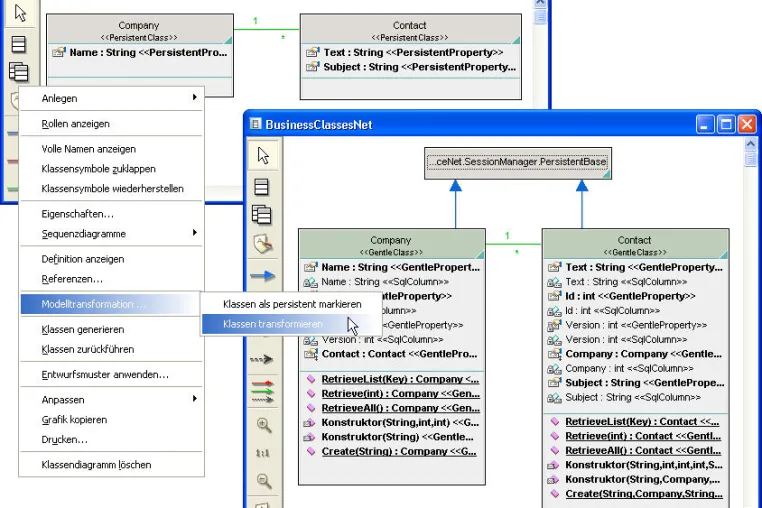Select Rollen anzeigen in context menu
Image resolution: width=762 pixels, height=508 pixels.
click(x=76, y=124)
